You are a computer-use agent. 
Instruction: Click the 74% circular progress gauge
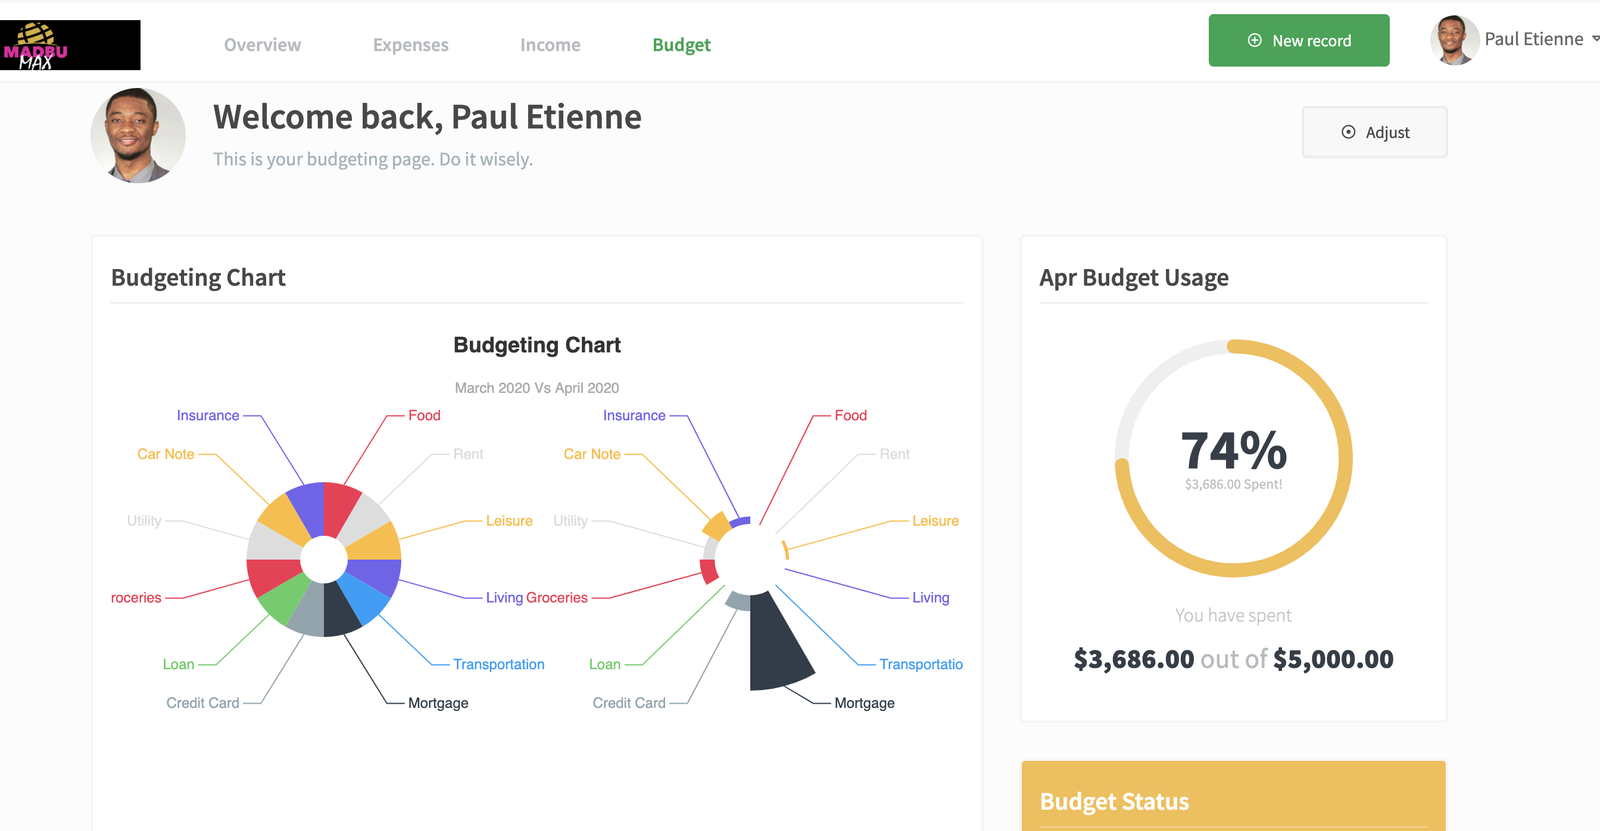pos(1234,458)
